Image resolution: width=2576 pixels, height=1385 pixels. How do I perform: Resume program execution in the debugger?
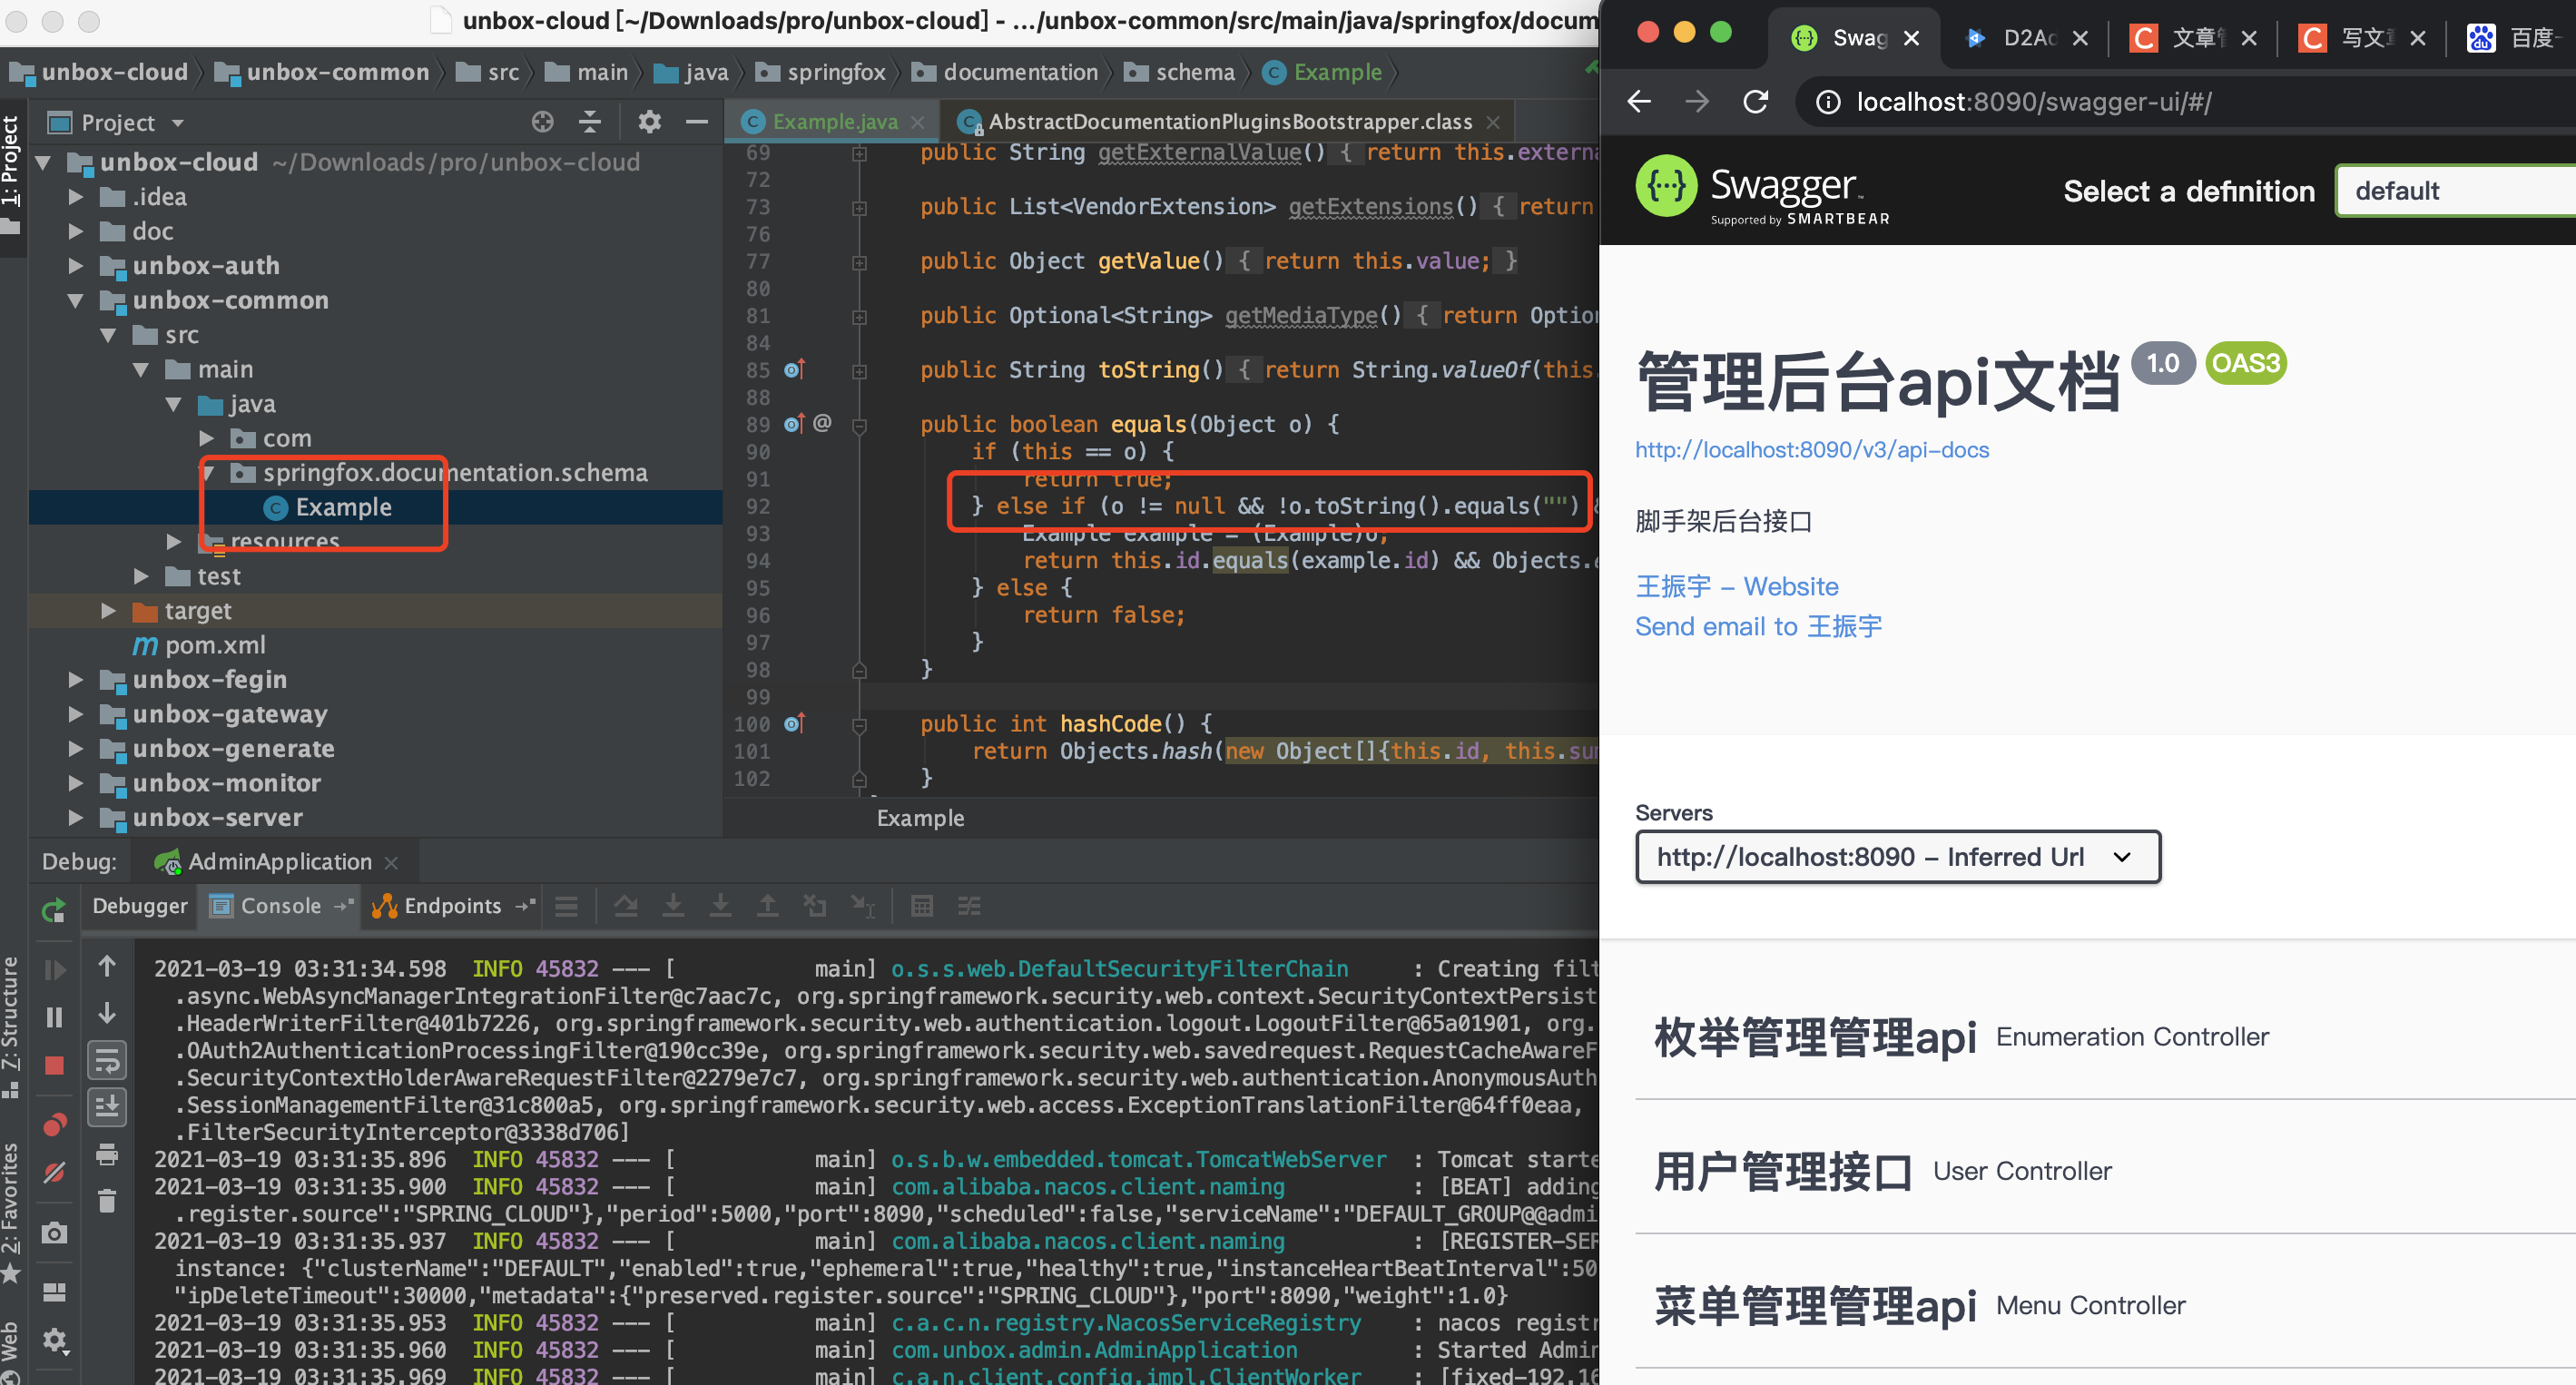pos(55,969)
